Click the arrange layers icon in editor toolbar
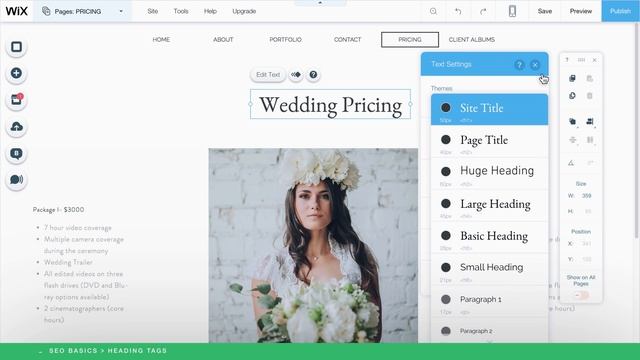The height and width of the screenshot is (360, 640). tap(572, 121)
